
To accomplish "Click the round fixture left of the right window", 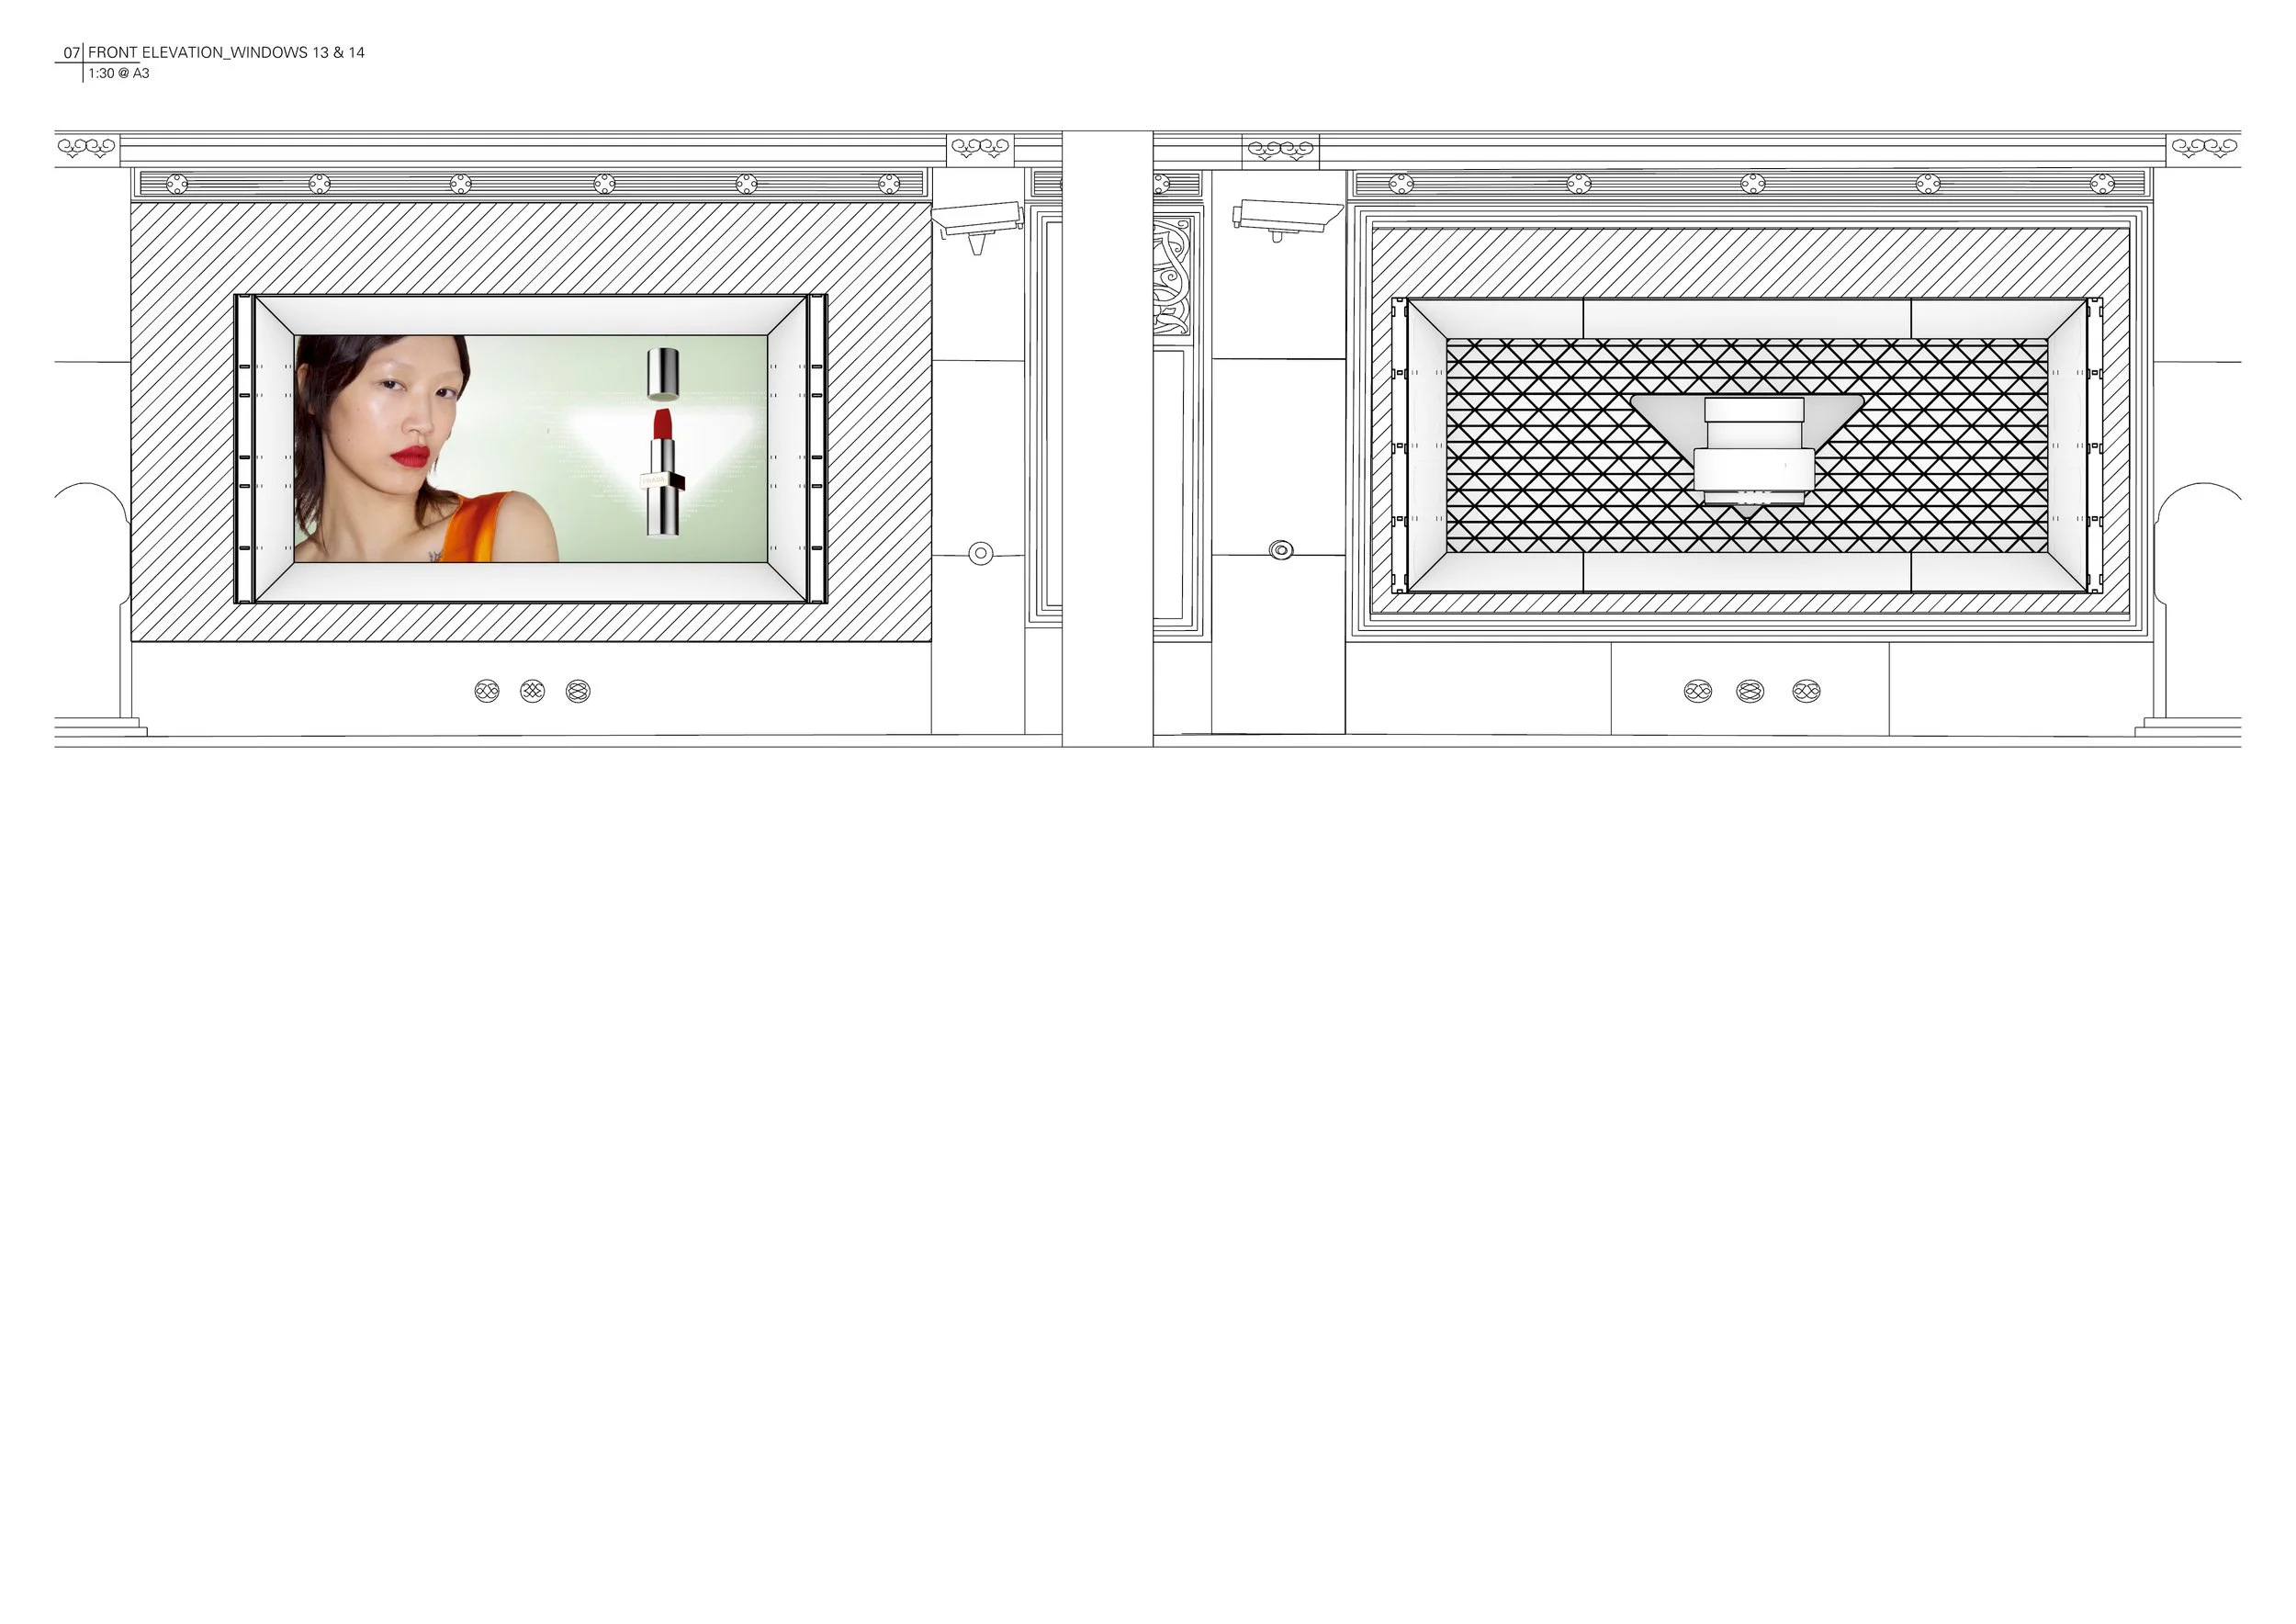I will click(1281, 550).
